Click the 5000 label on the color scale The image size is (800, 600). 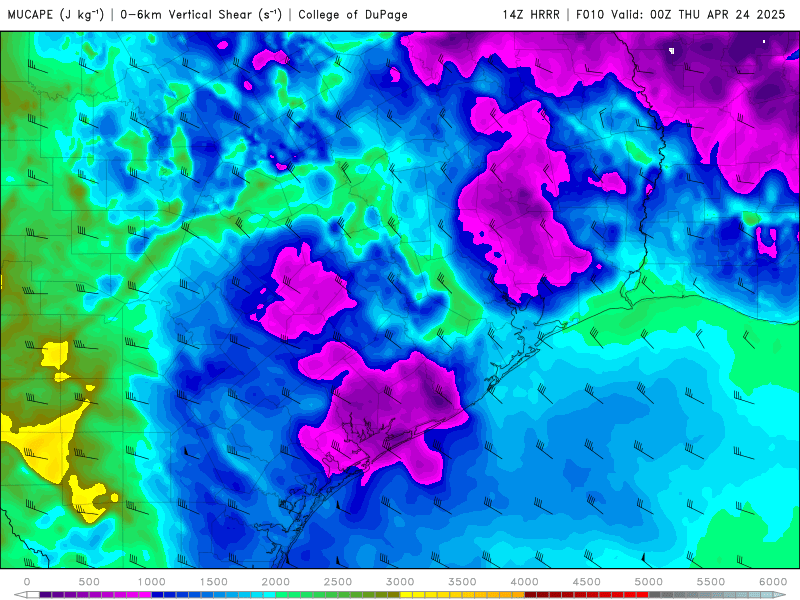coord(649,582)
